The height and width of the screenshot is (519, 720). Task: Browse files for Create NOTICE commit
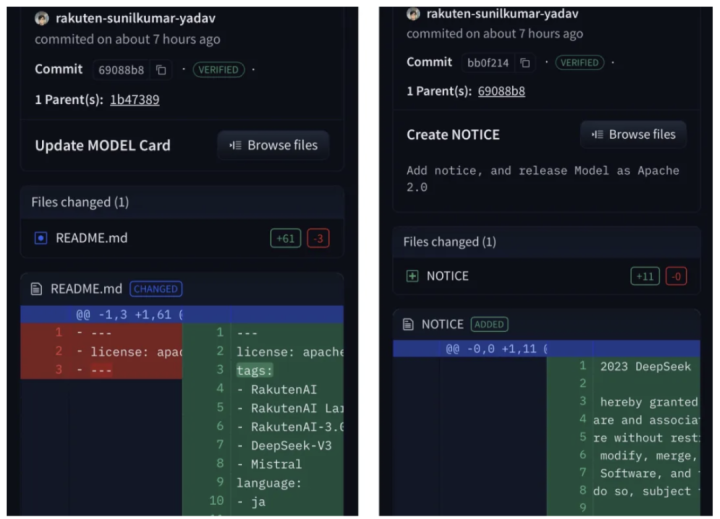pos(633,135)
